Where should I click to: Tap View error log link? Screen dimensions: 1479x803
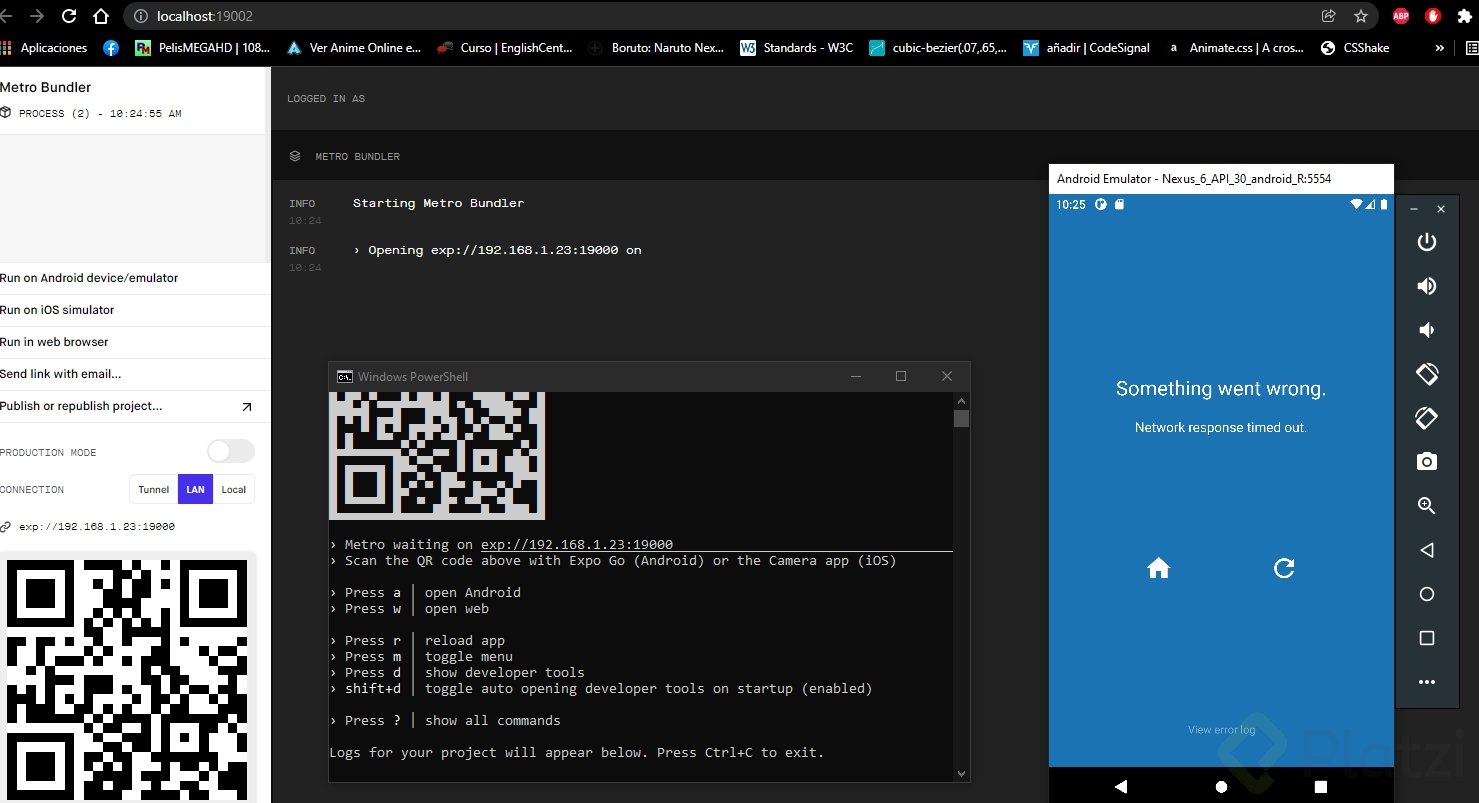[1221, 730]
